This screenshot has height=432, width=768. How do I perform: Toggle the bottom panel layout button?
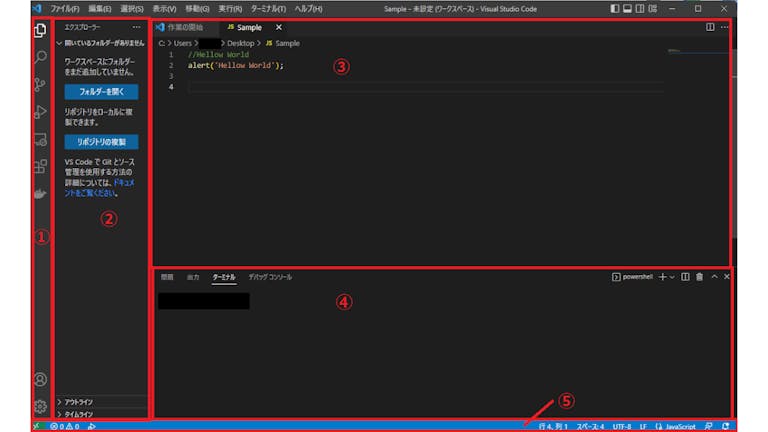pyautogui.click(x=627, y=8)
